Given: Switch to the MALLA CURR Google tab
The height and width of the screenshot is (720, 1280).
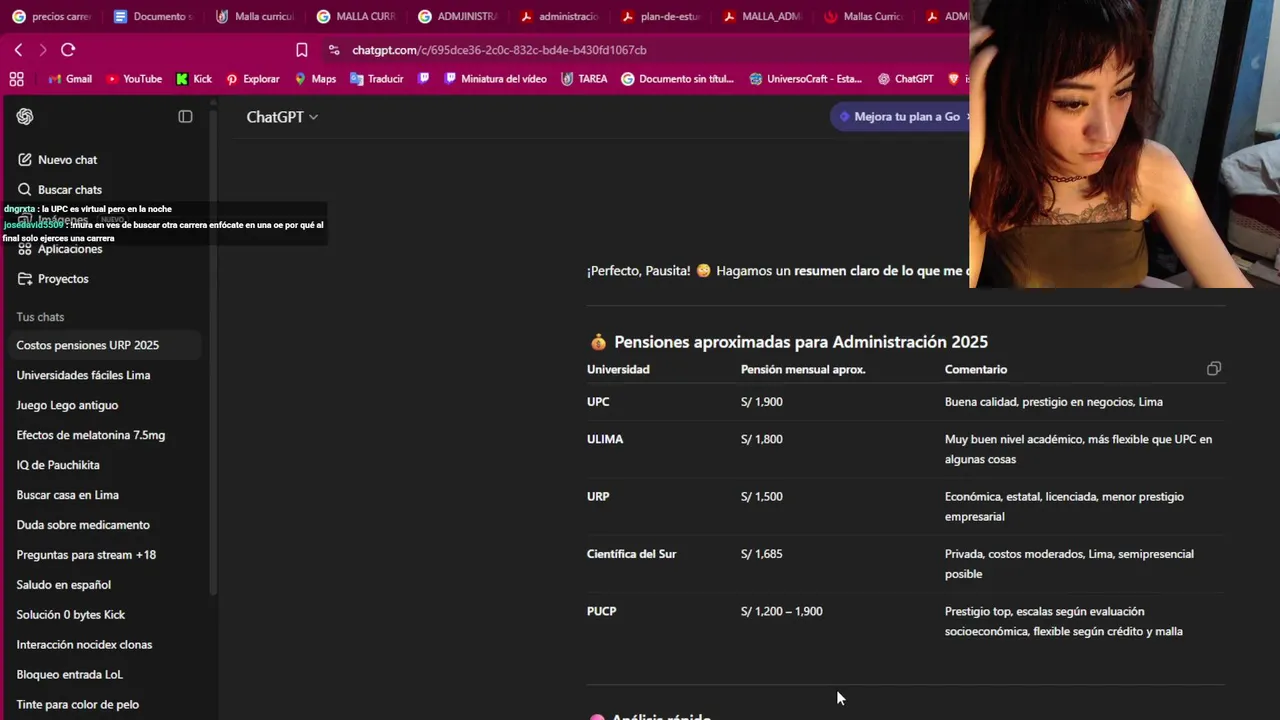Looking at the screenshot, I should [355, 17].
